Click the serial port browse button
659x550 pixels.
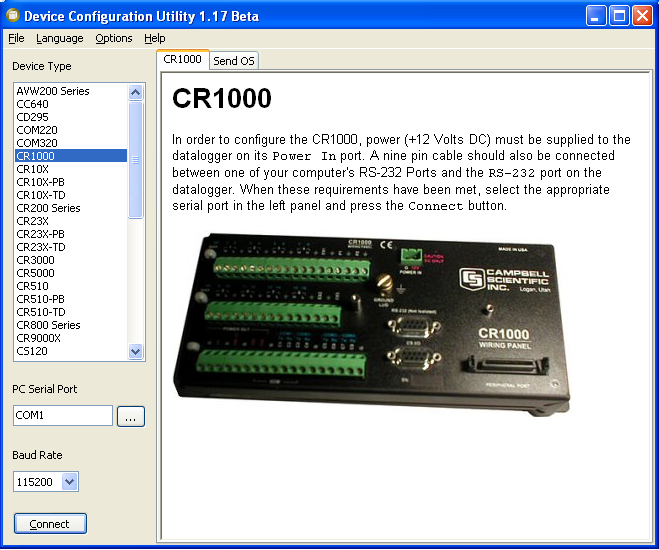[x=131, y=416]
